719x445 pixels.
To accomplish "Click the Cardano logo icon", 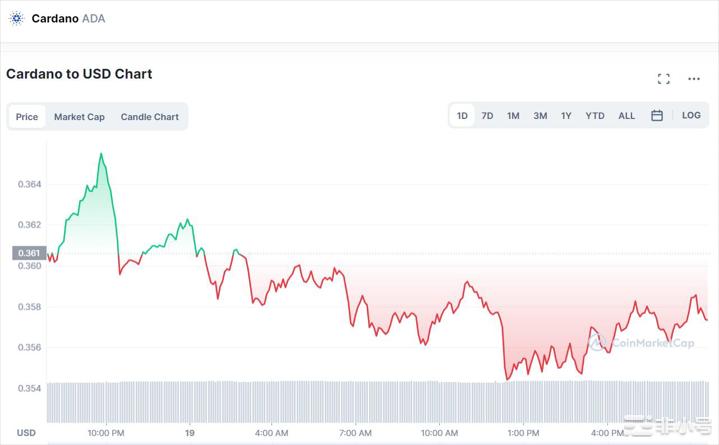I will click(x=16, y=18).
